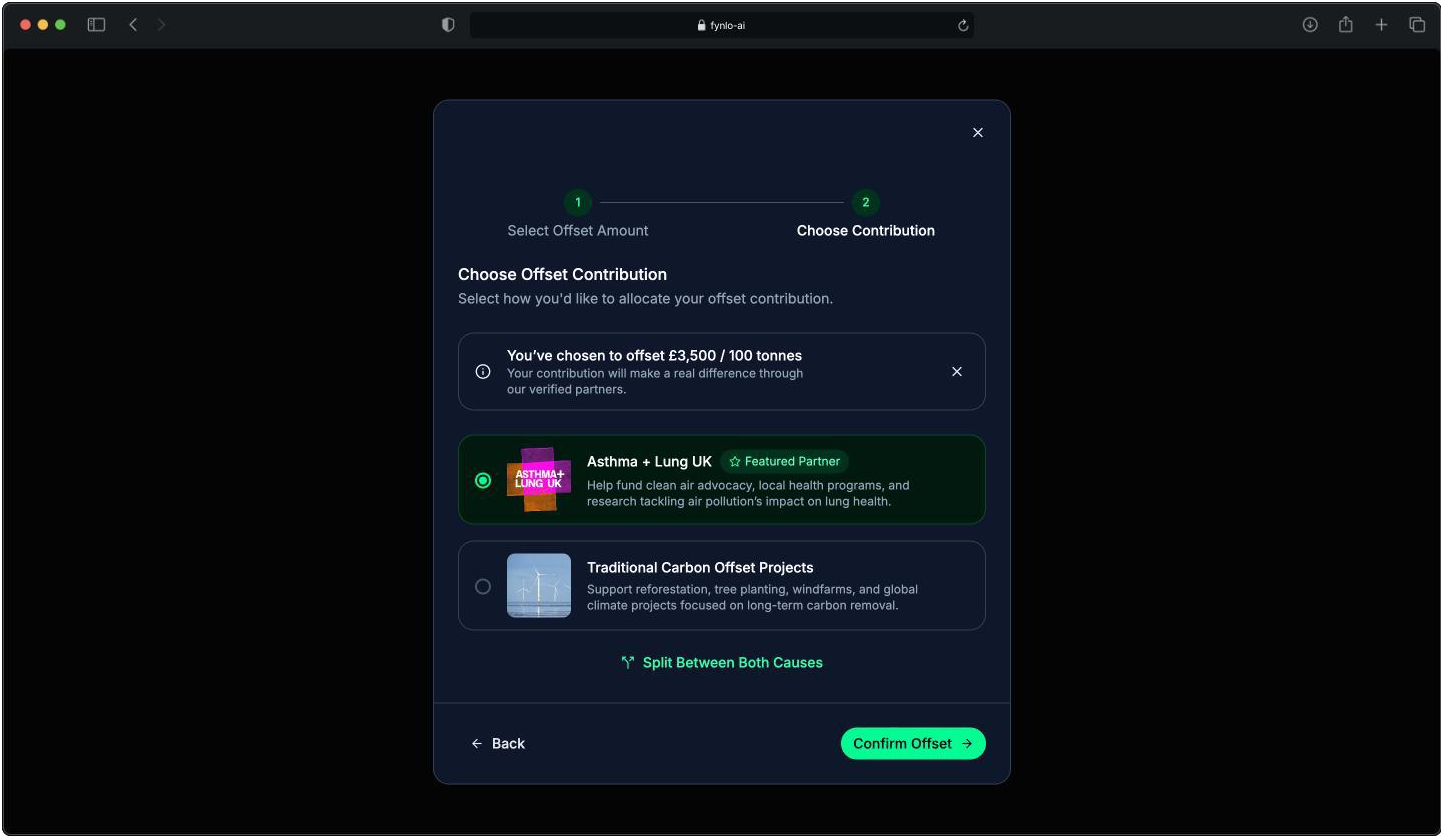Click the Share icon in toolbar
Viewport: 1441px width, 837px height.
point(1346,25)
